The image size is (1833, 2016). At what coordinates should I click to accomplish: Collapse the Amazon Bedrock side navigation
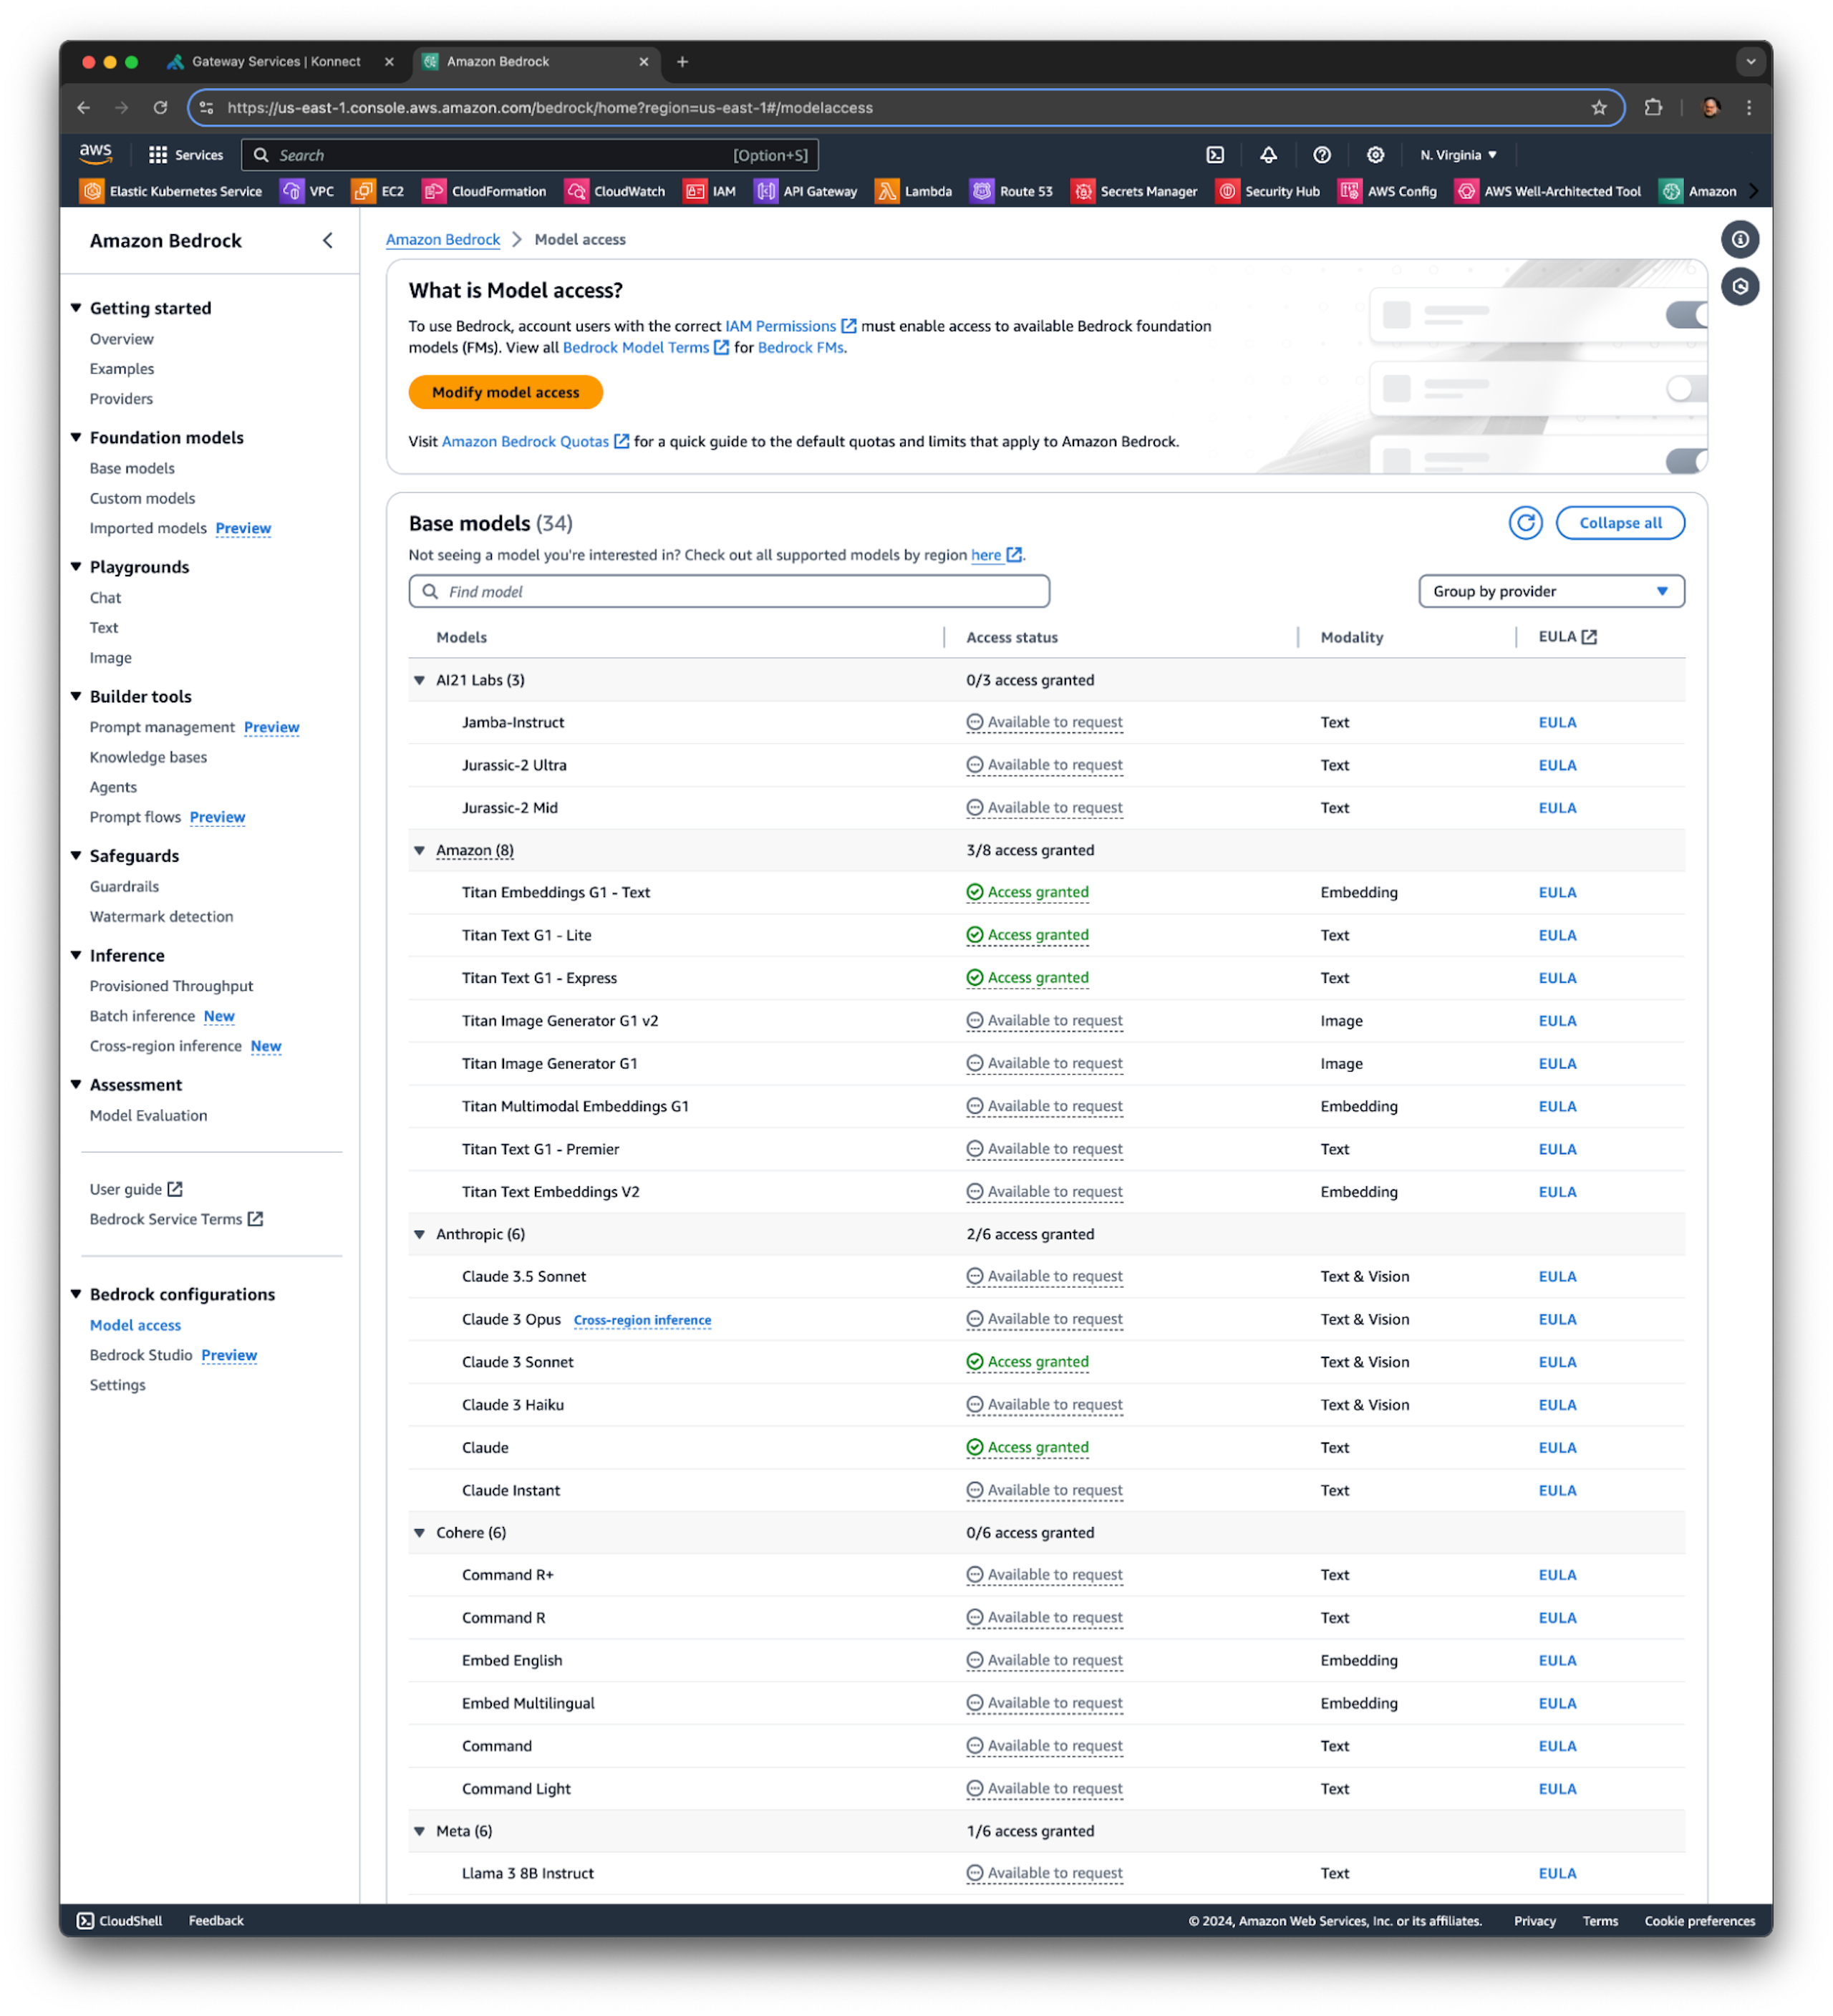328,240
